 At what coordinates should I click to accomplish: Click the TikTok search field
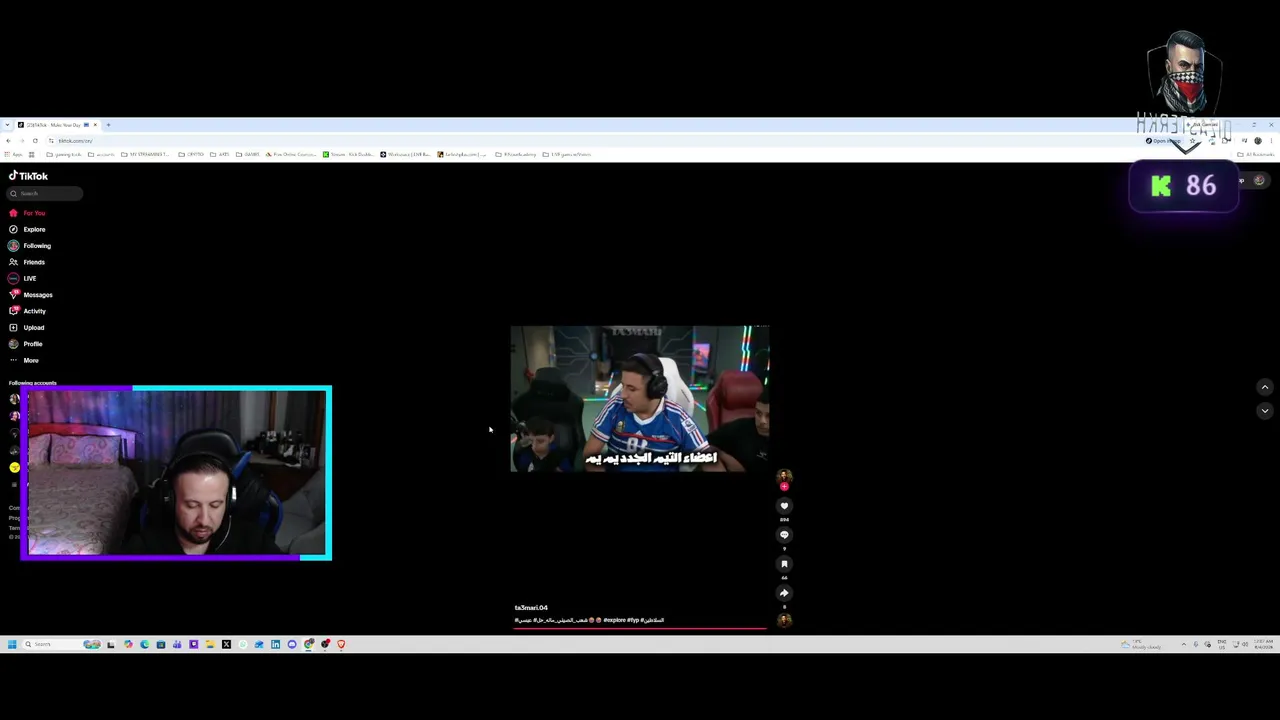pyautogui.click(x=46, y=194)
